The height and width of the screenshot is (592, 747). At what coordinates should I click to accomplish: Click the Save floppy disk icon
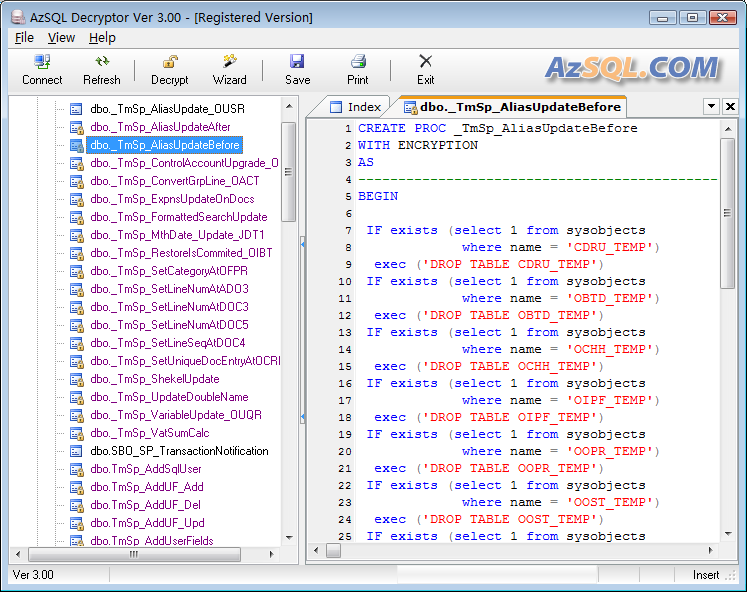(297, 61)
